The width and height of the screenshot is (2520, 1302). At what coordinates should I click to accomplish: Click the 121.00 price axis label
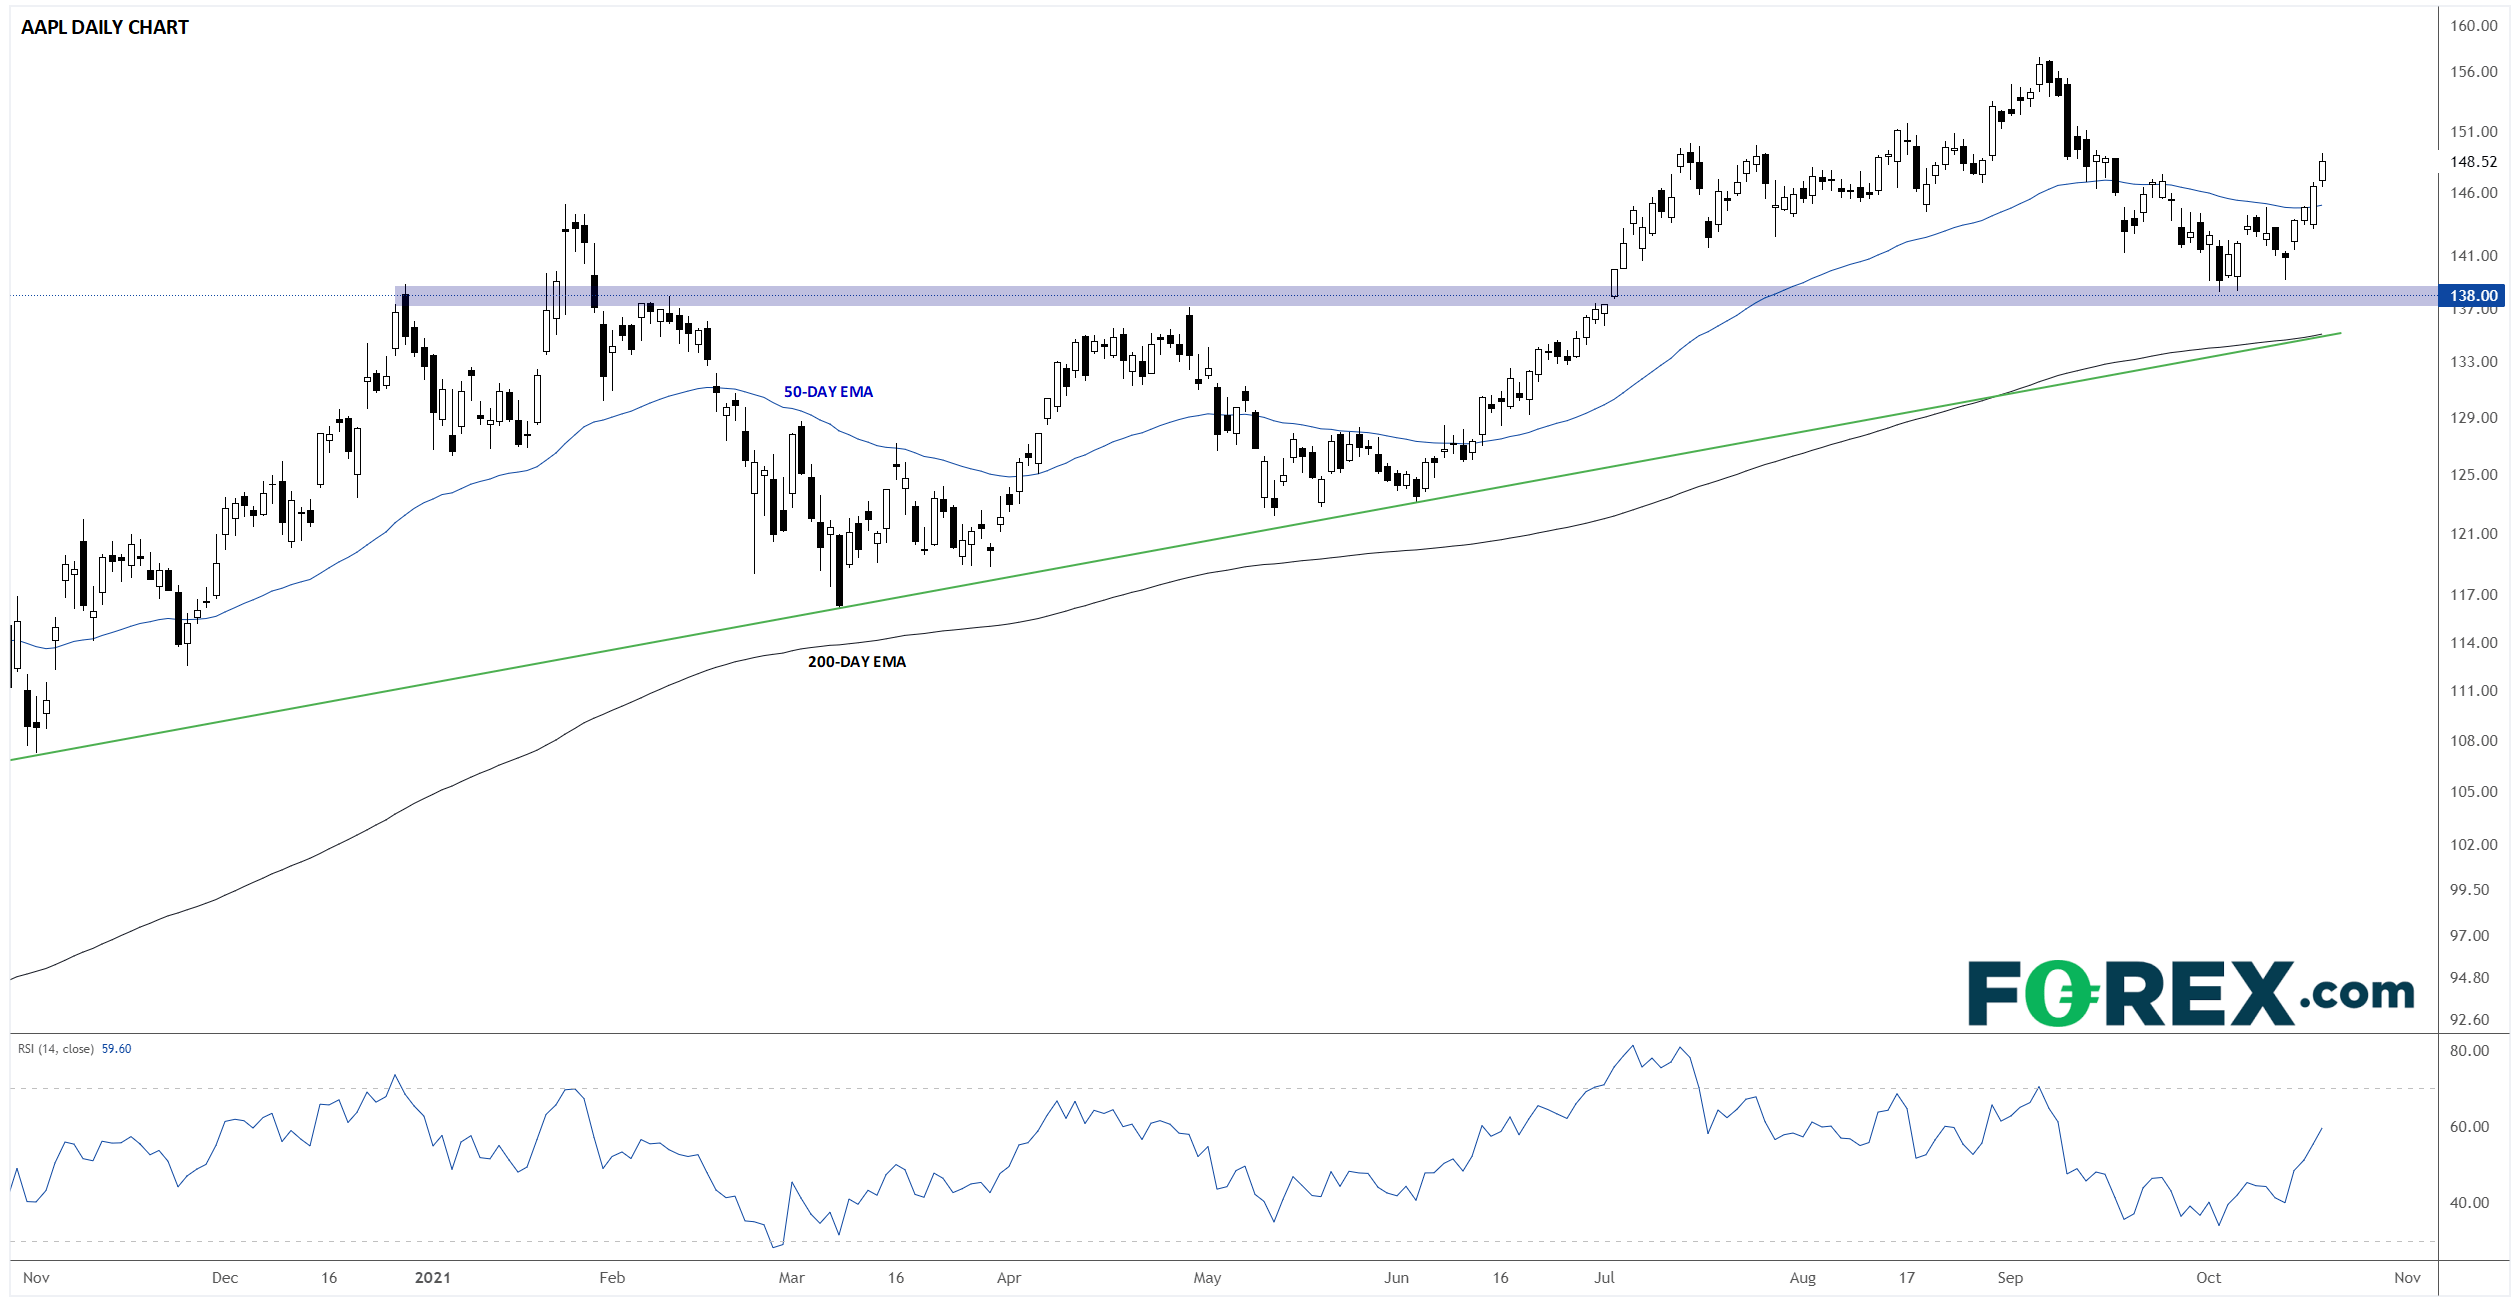(2473, 533)
